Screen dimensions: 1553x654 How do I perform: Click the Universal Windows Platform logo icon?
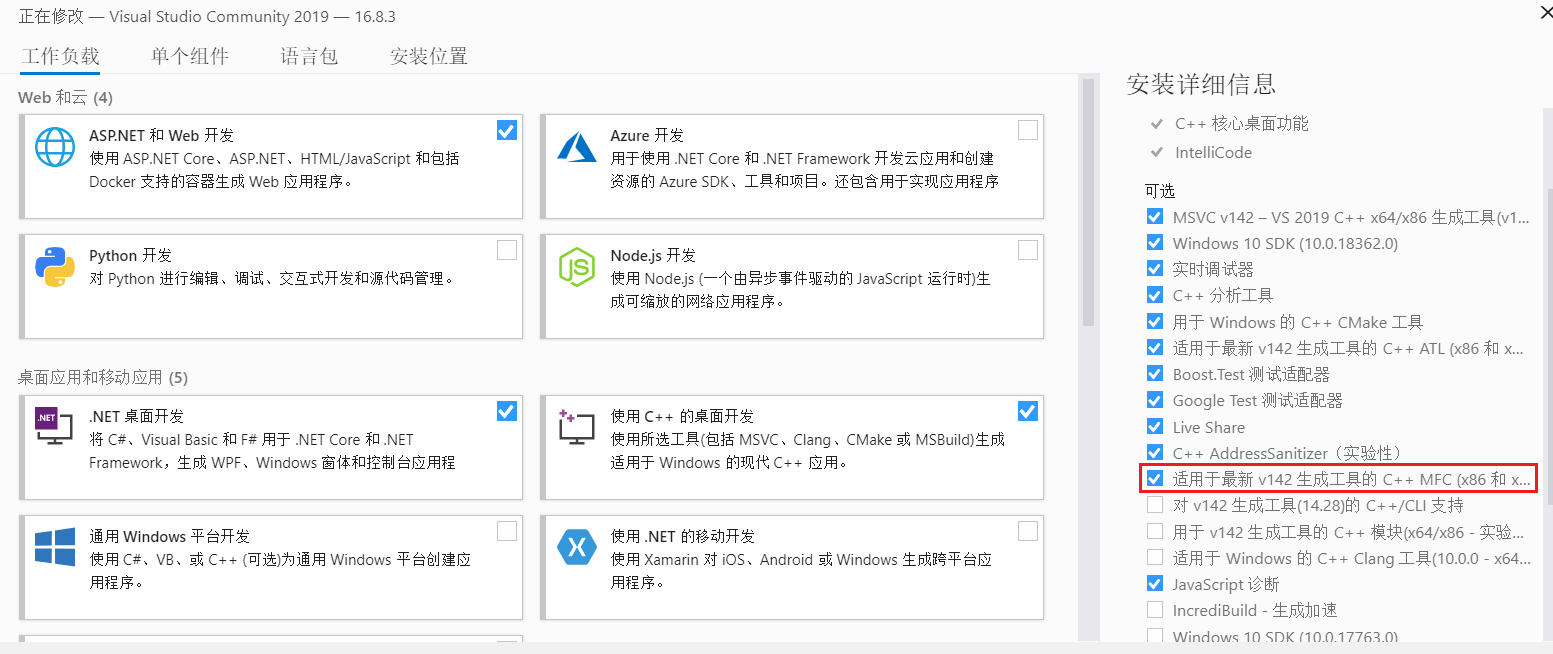pyautogui.click(x=55, y=547)
